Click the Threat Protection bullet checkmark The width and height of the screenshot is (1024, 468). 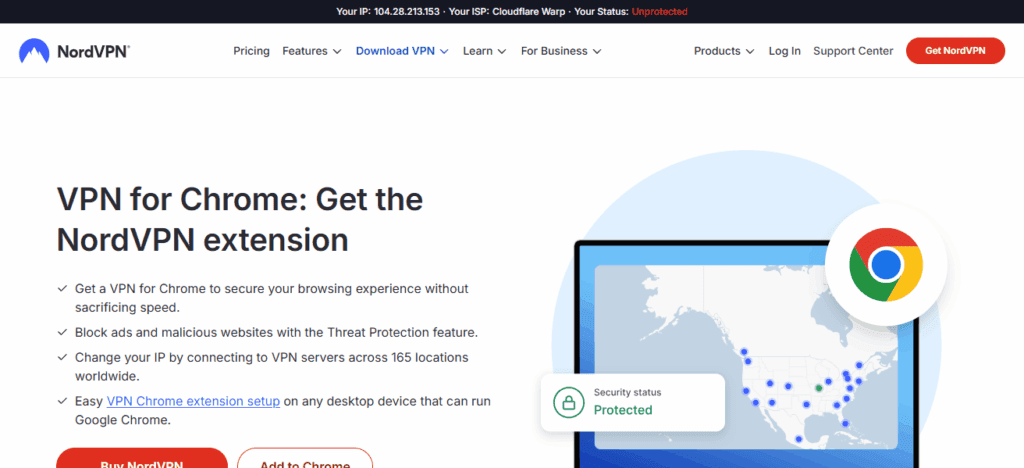[x=63, y=332]
